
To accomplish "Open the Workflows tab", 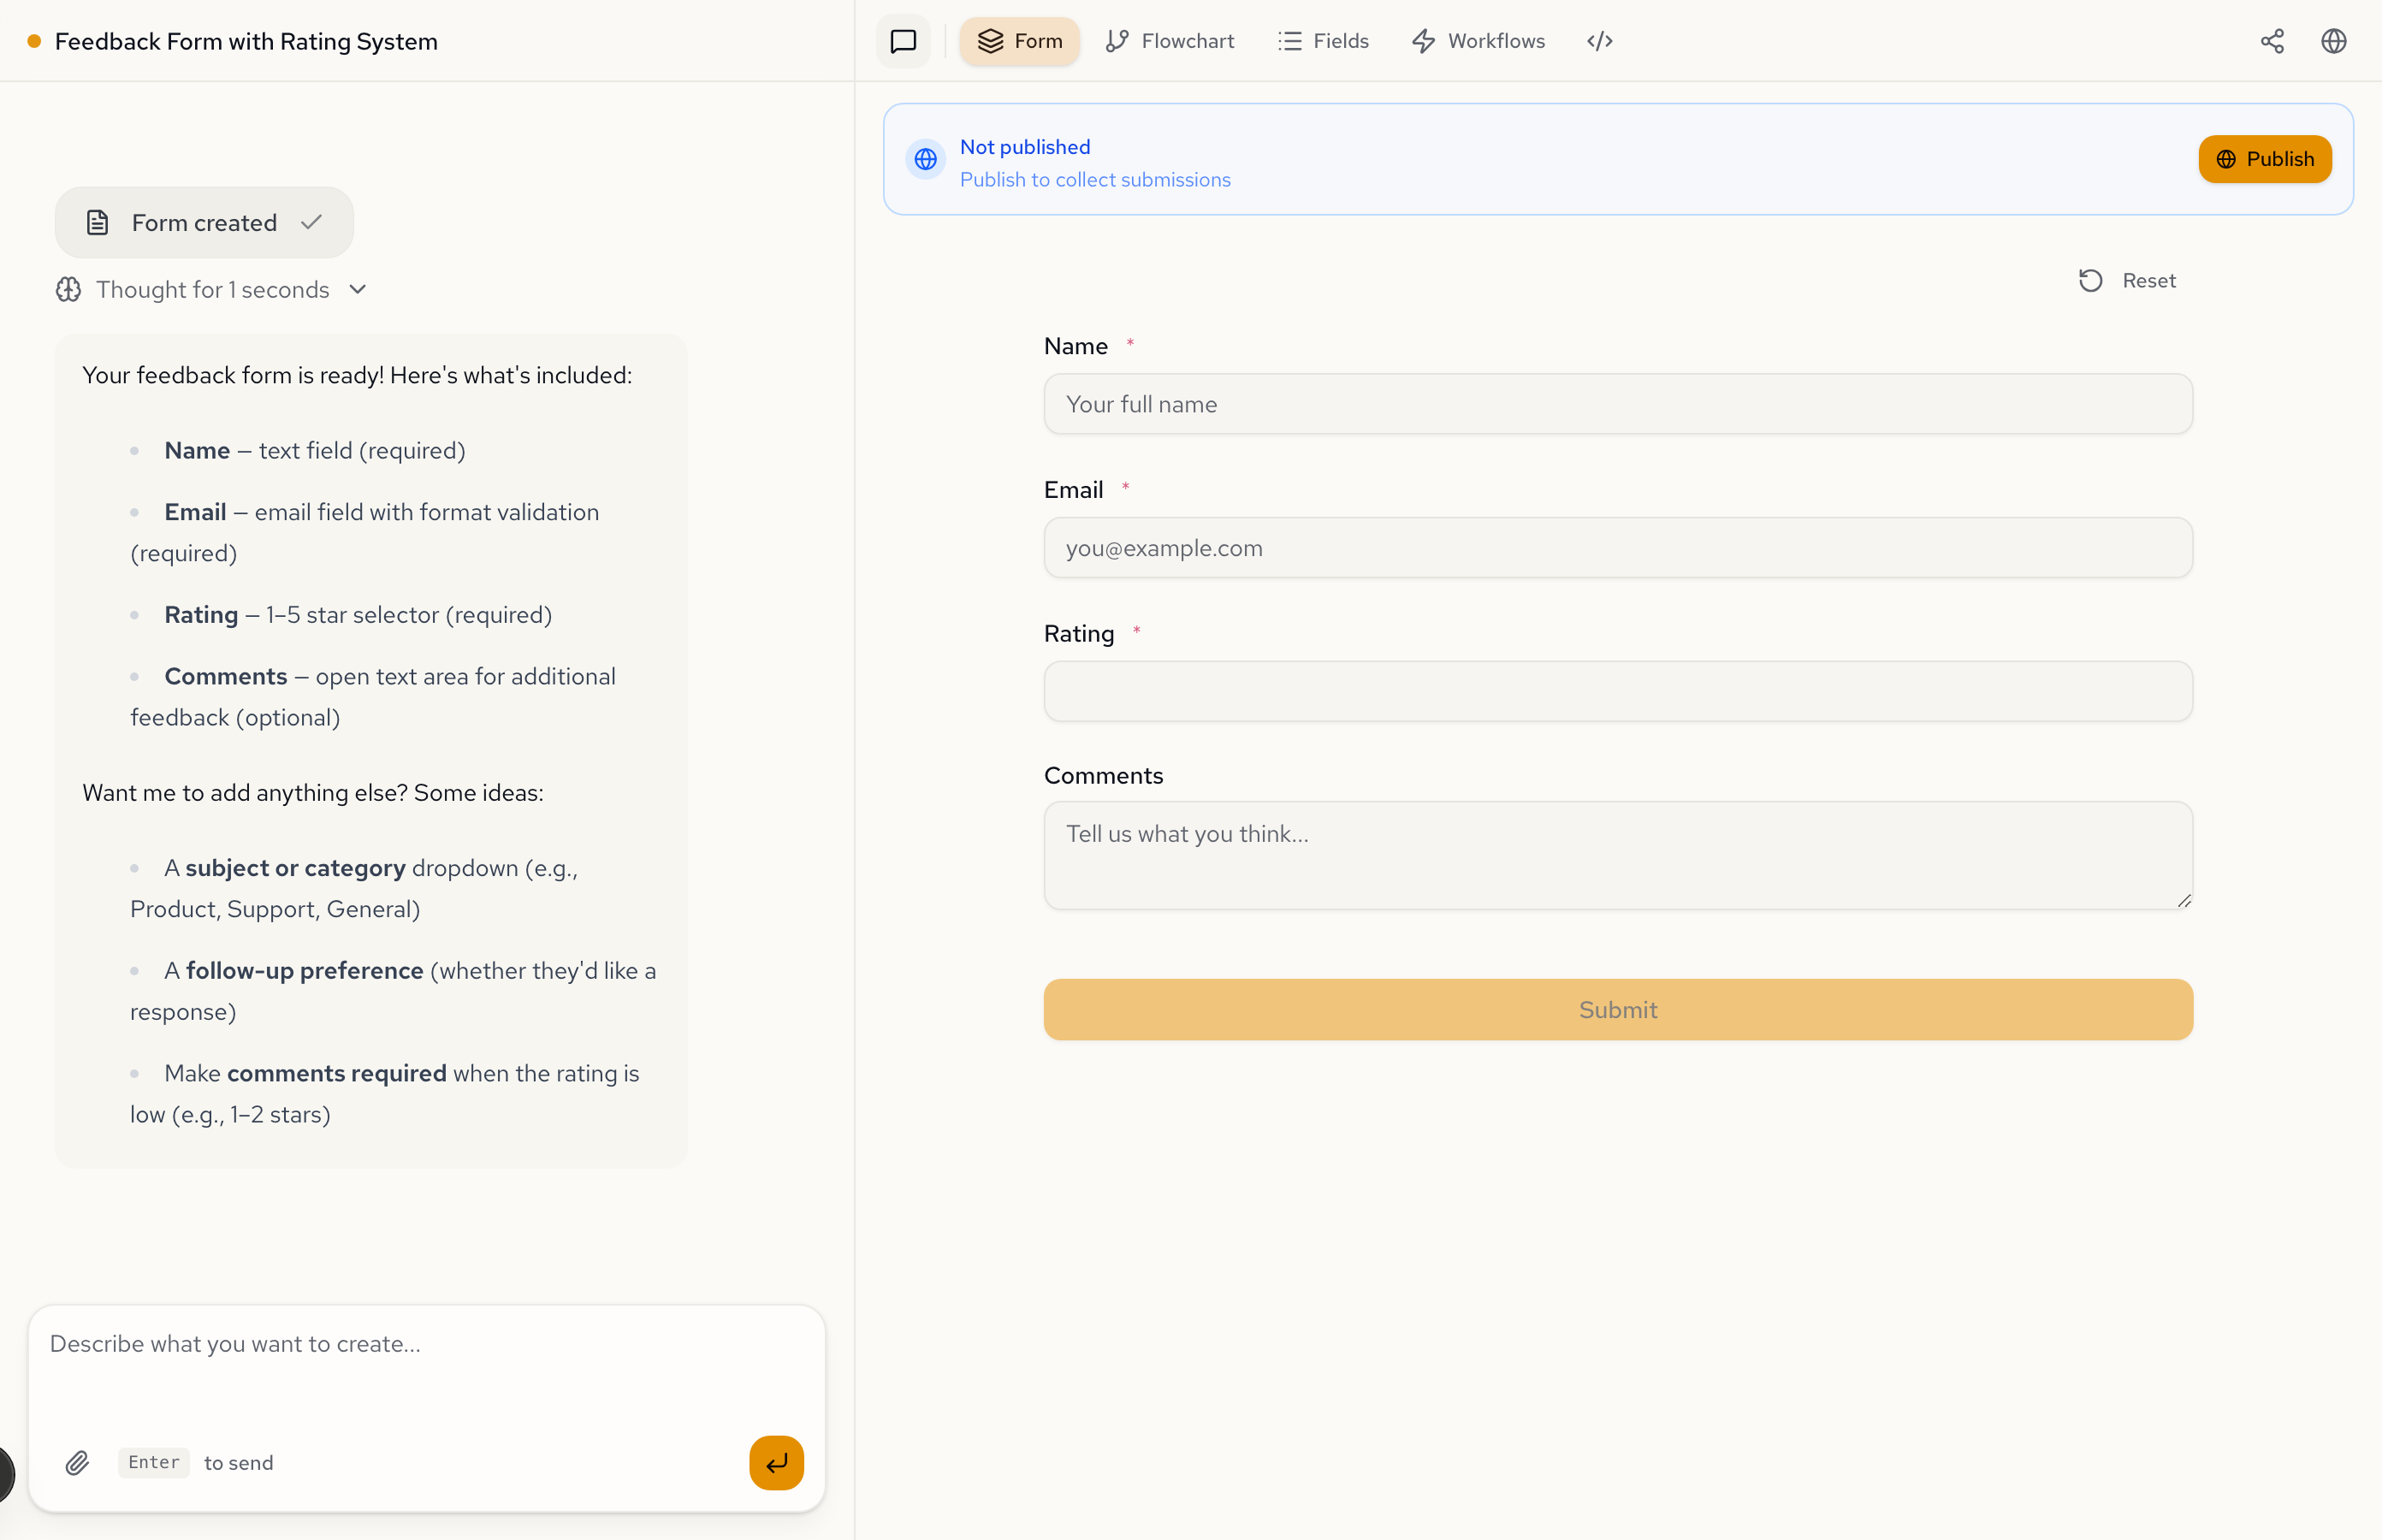I will tap(1478, 41).
